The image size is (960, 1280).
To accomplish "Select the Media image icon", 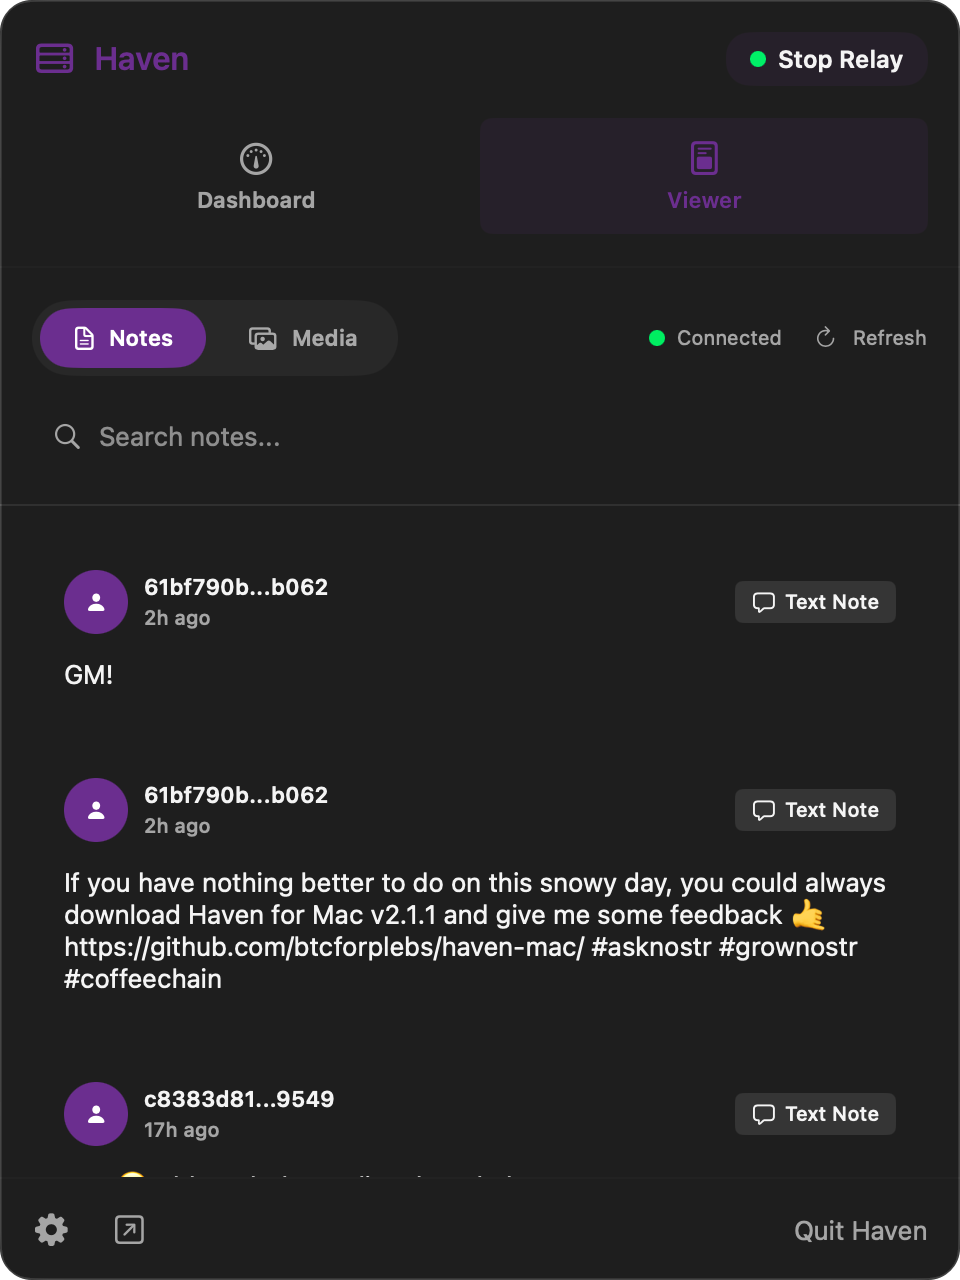I will [x=262, y=338].
